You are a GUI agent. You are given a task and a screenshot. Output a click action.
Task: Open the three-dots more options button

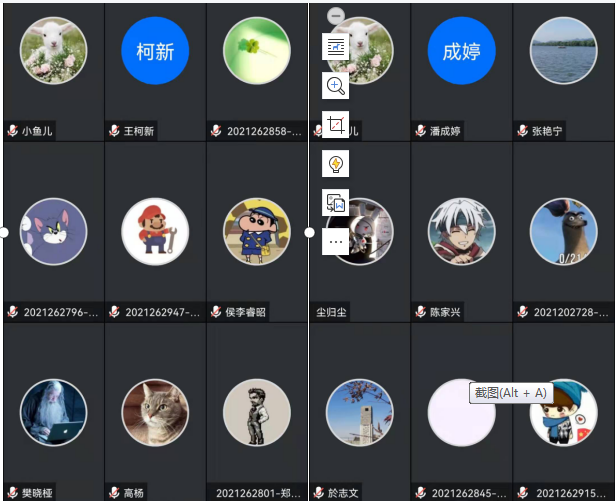point(336,241)
